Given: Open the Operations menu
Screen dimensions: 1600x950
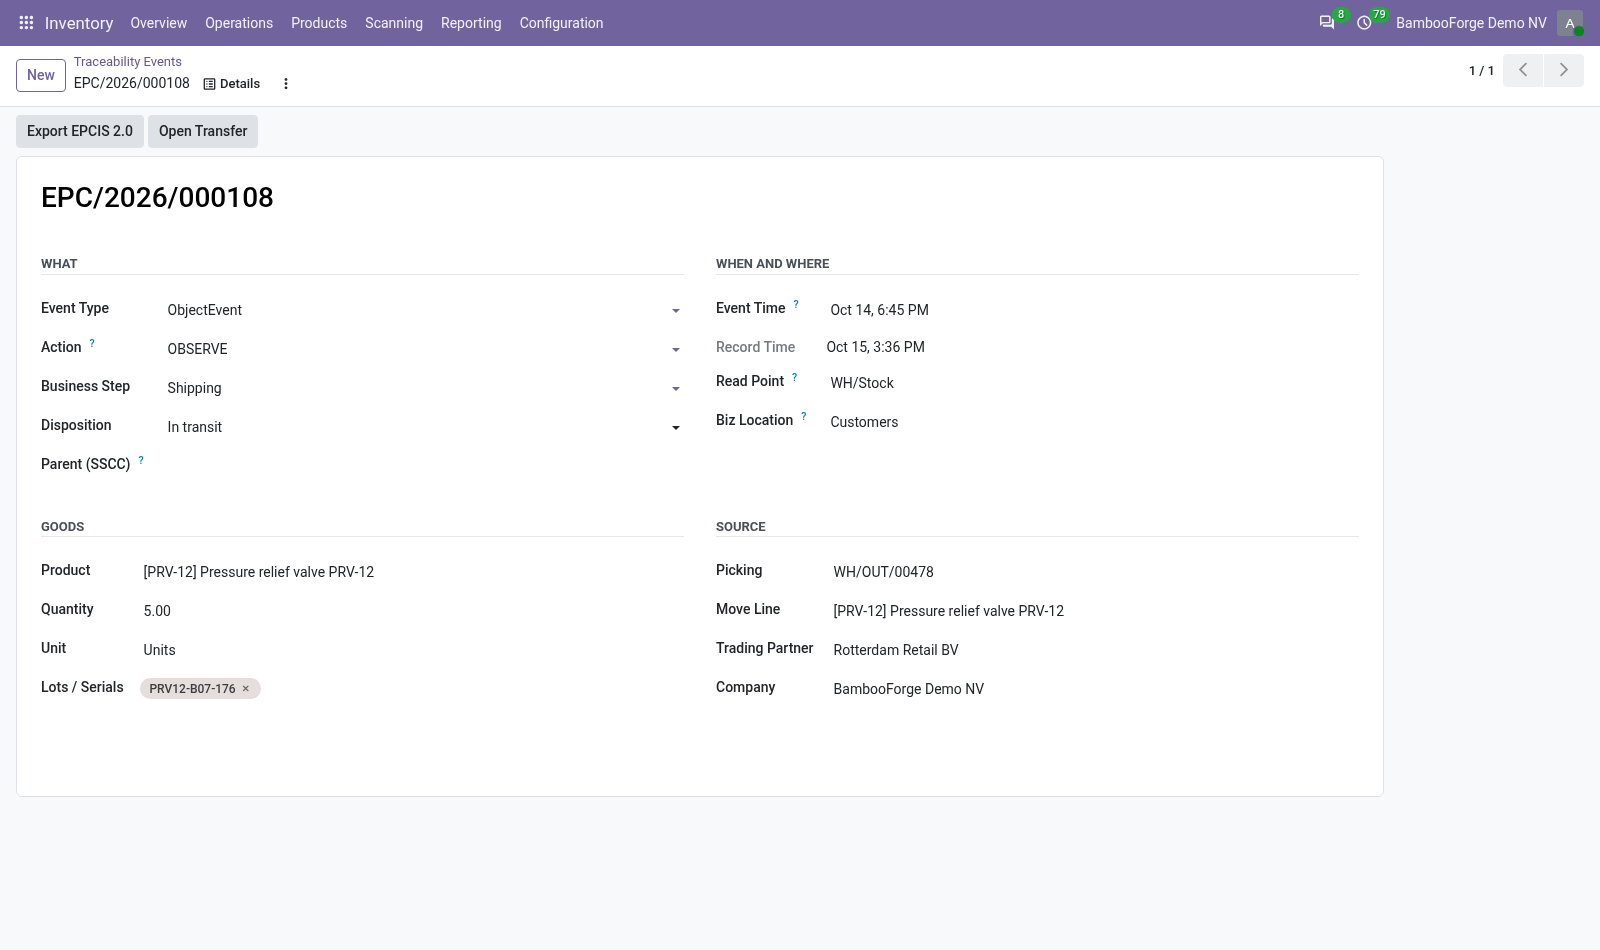Looking at the screenshot, I should [239, 23].
